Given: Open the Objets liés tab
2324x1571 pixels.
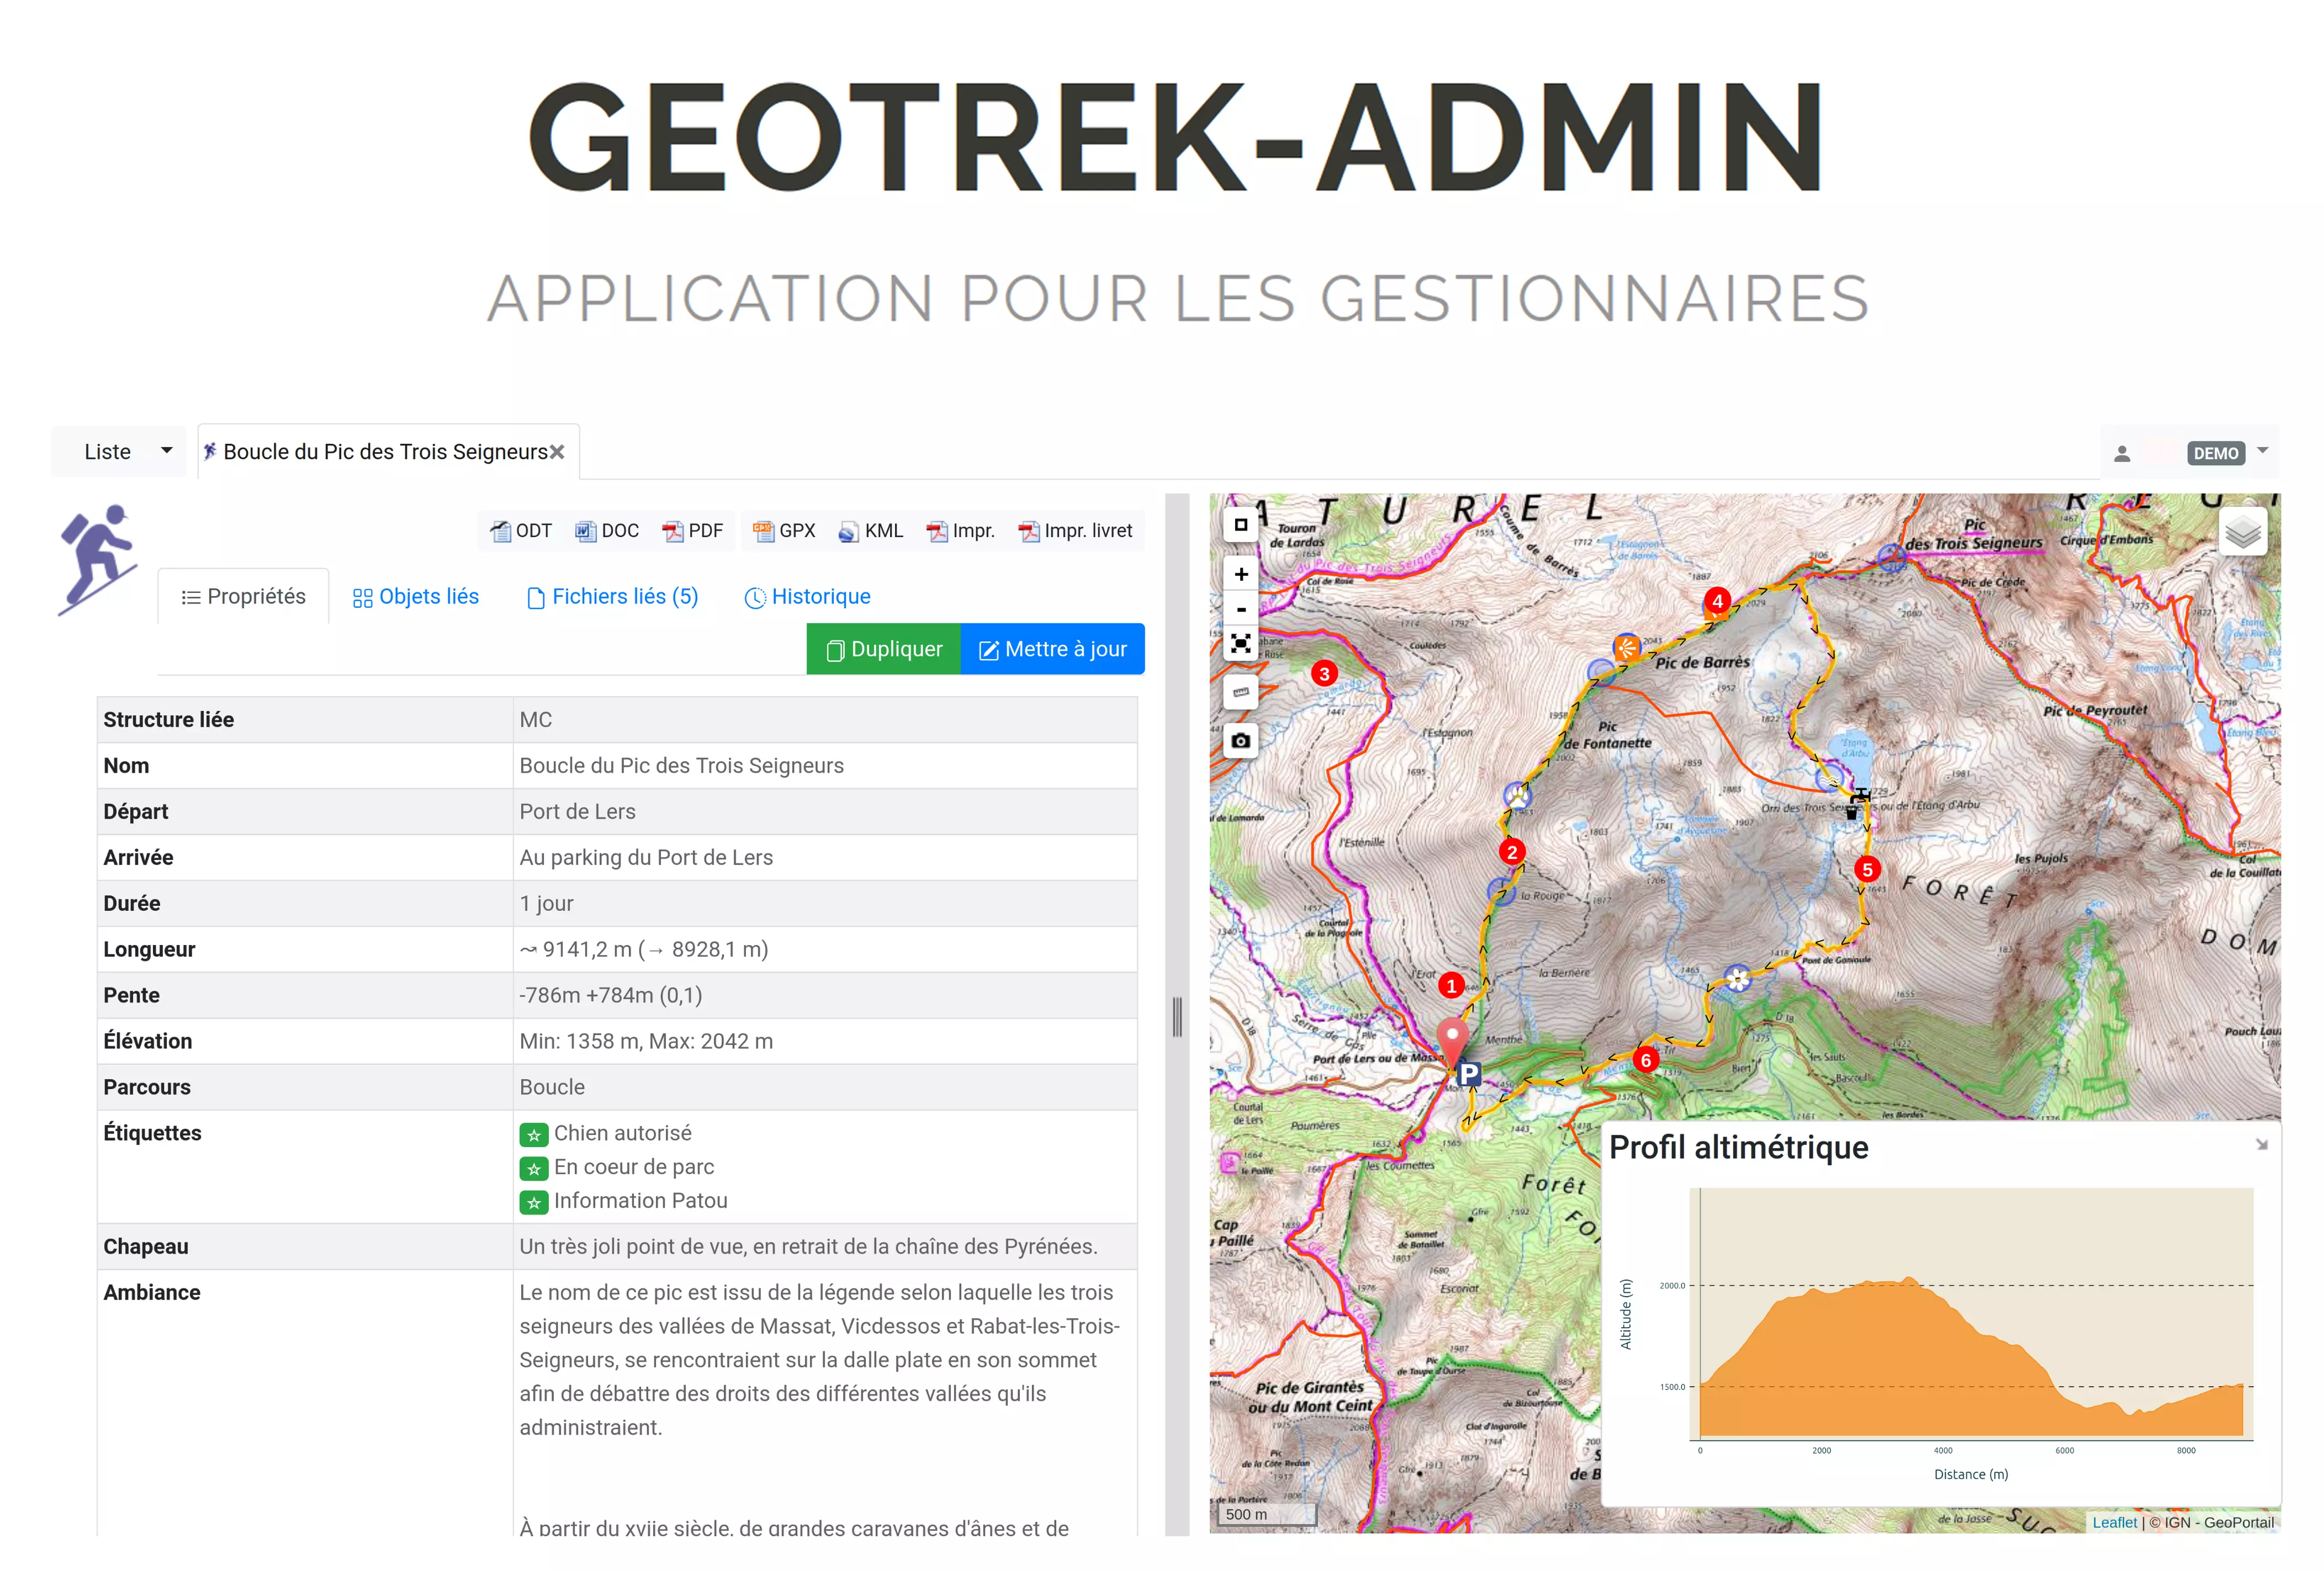Looking at the screenshot, I should pyautogui.click(x=415, y=597).
